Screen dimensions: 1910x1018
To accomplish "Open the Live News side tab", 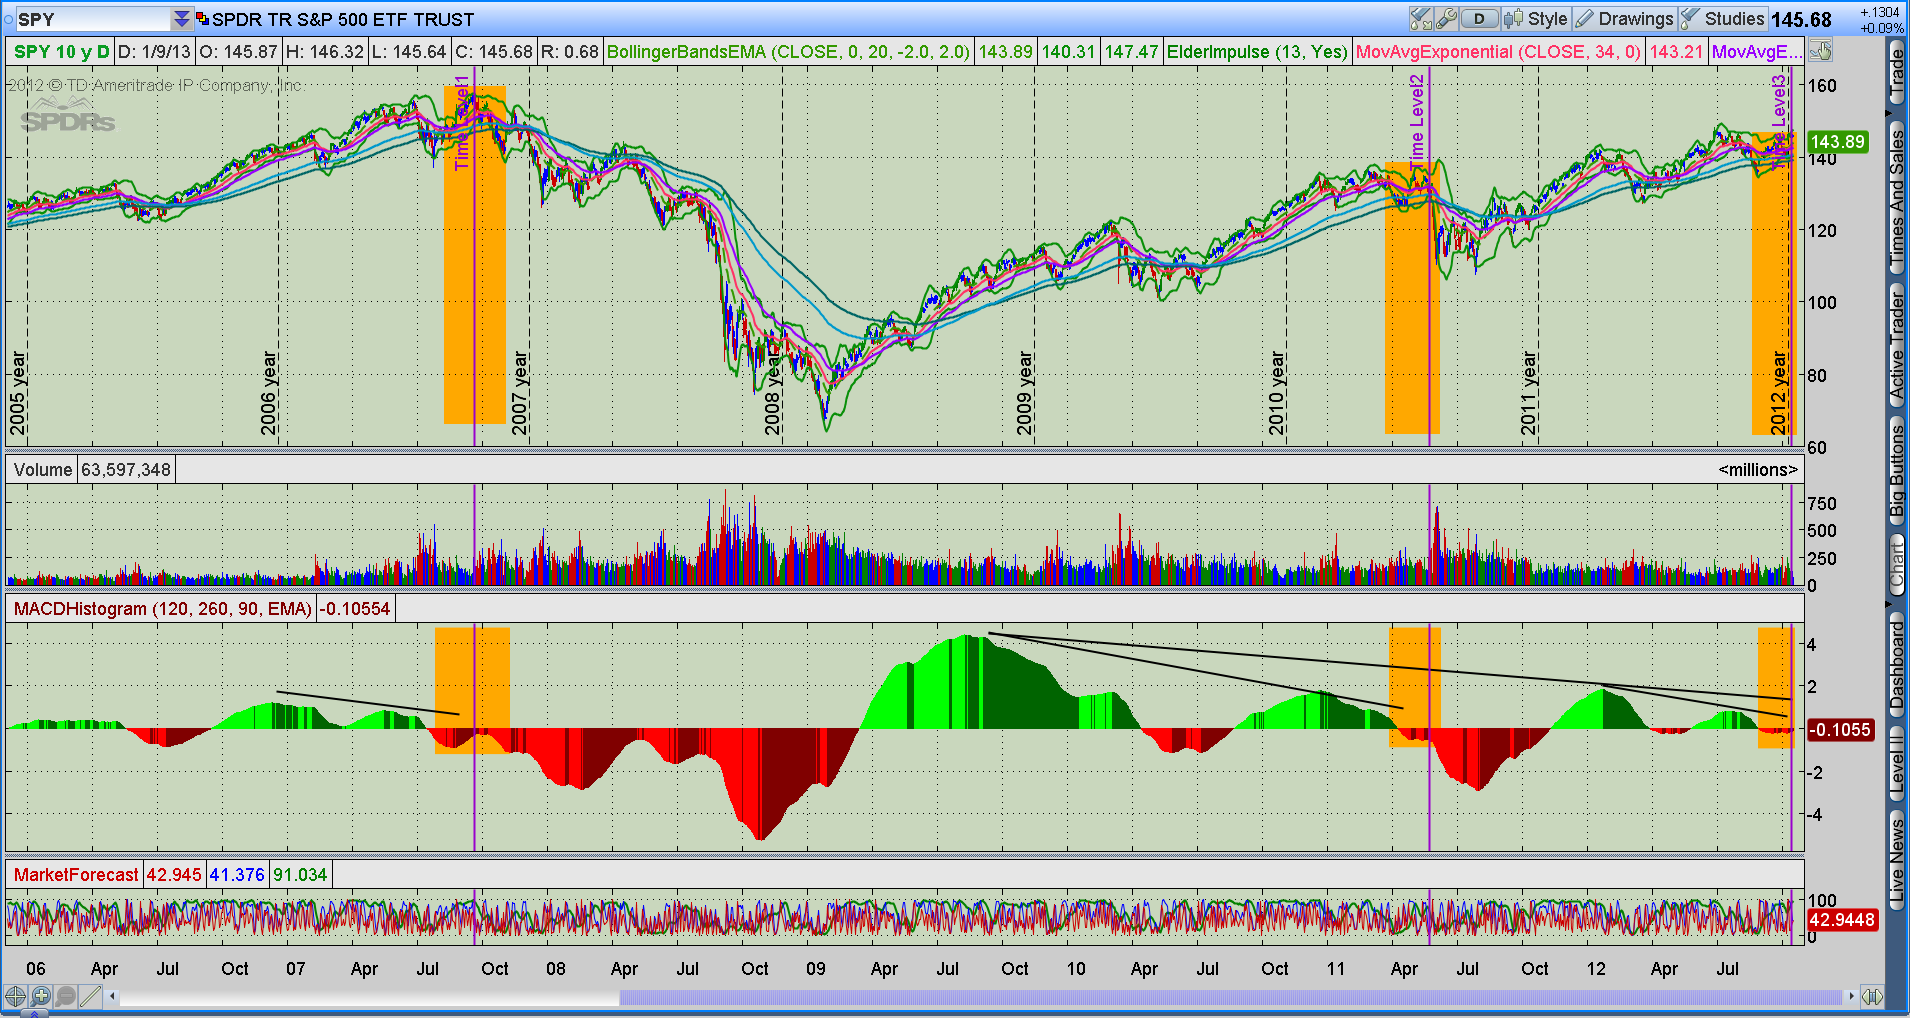I will pos(1897,860).
